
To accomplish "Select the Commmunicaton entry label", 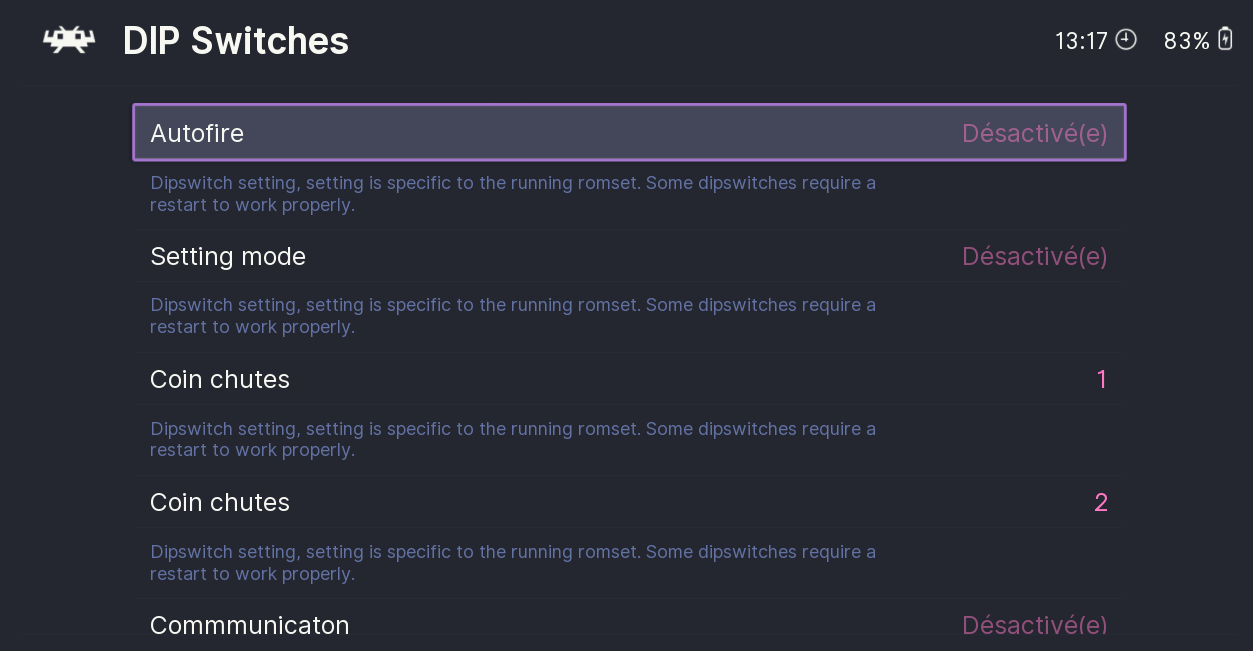I will point(250,626).
